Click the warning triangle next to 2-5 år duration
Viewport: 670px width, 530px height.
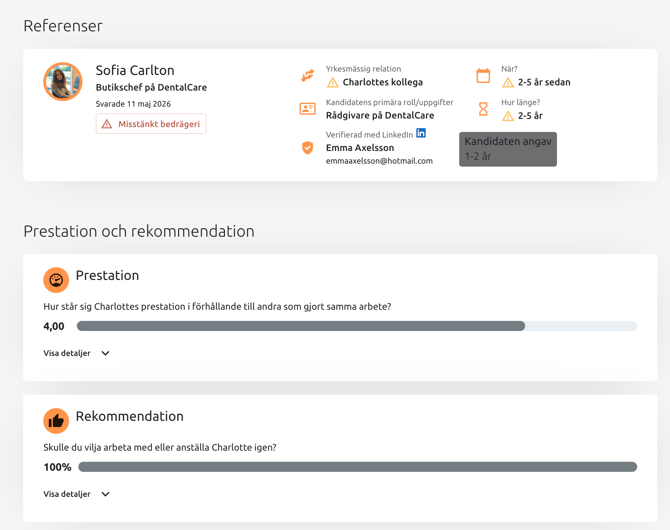[508, 116]
